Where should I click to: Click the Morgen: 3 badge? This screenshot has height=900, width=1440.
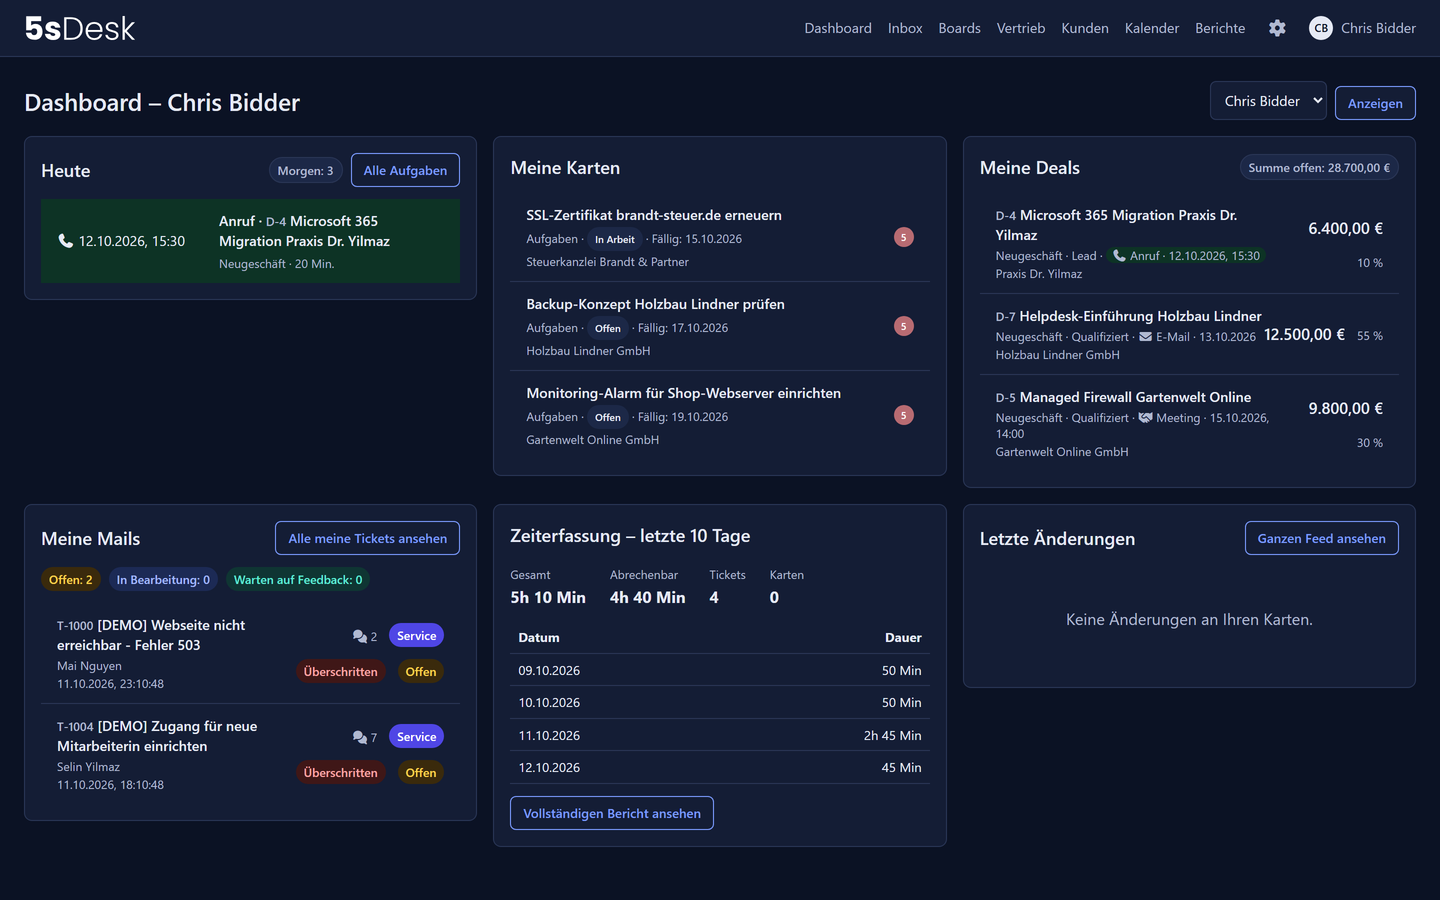click(x=305, y=170)
